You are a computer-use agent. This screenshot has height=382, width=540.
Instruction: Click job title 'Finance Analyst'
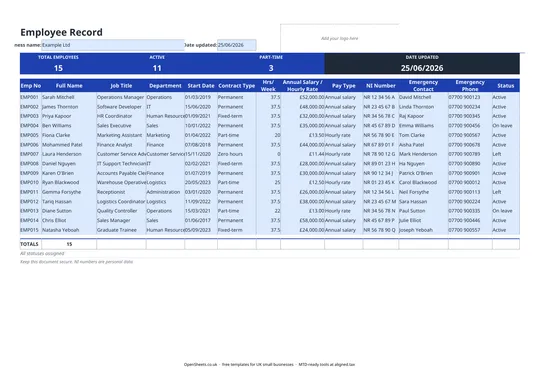point(114,145)
